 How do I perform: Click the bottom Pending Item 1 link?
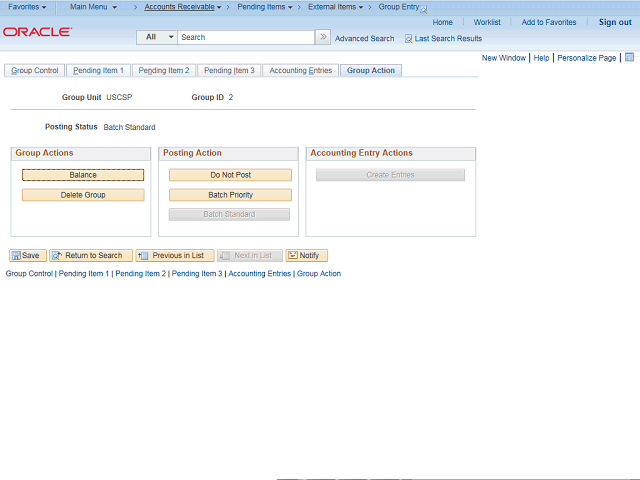pos(84,273)
